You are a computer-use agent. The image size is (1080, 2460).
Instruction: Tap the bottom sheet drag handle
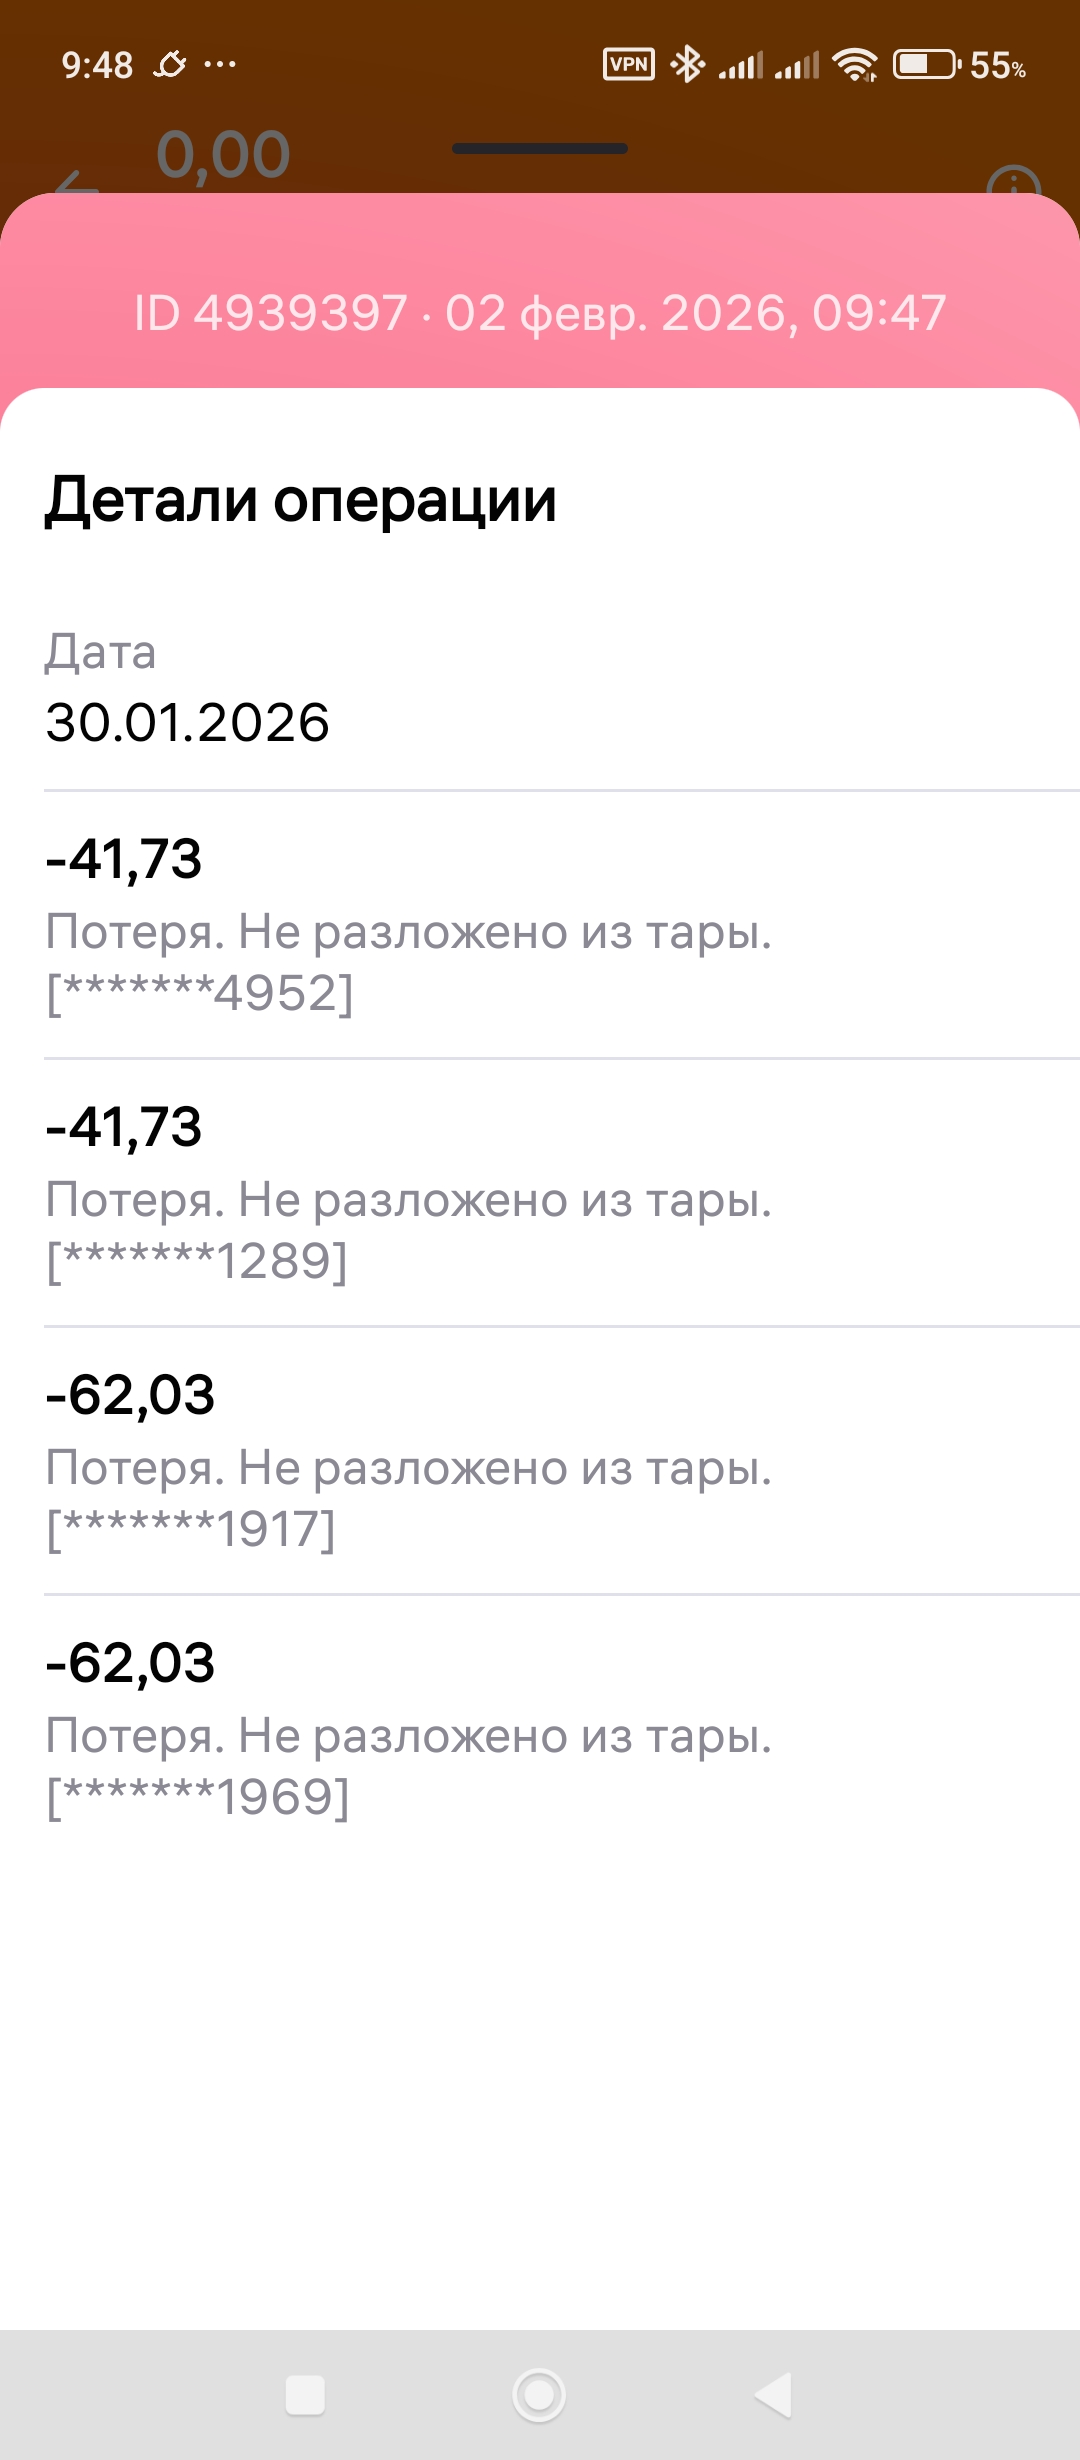[x=539, y=149]
